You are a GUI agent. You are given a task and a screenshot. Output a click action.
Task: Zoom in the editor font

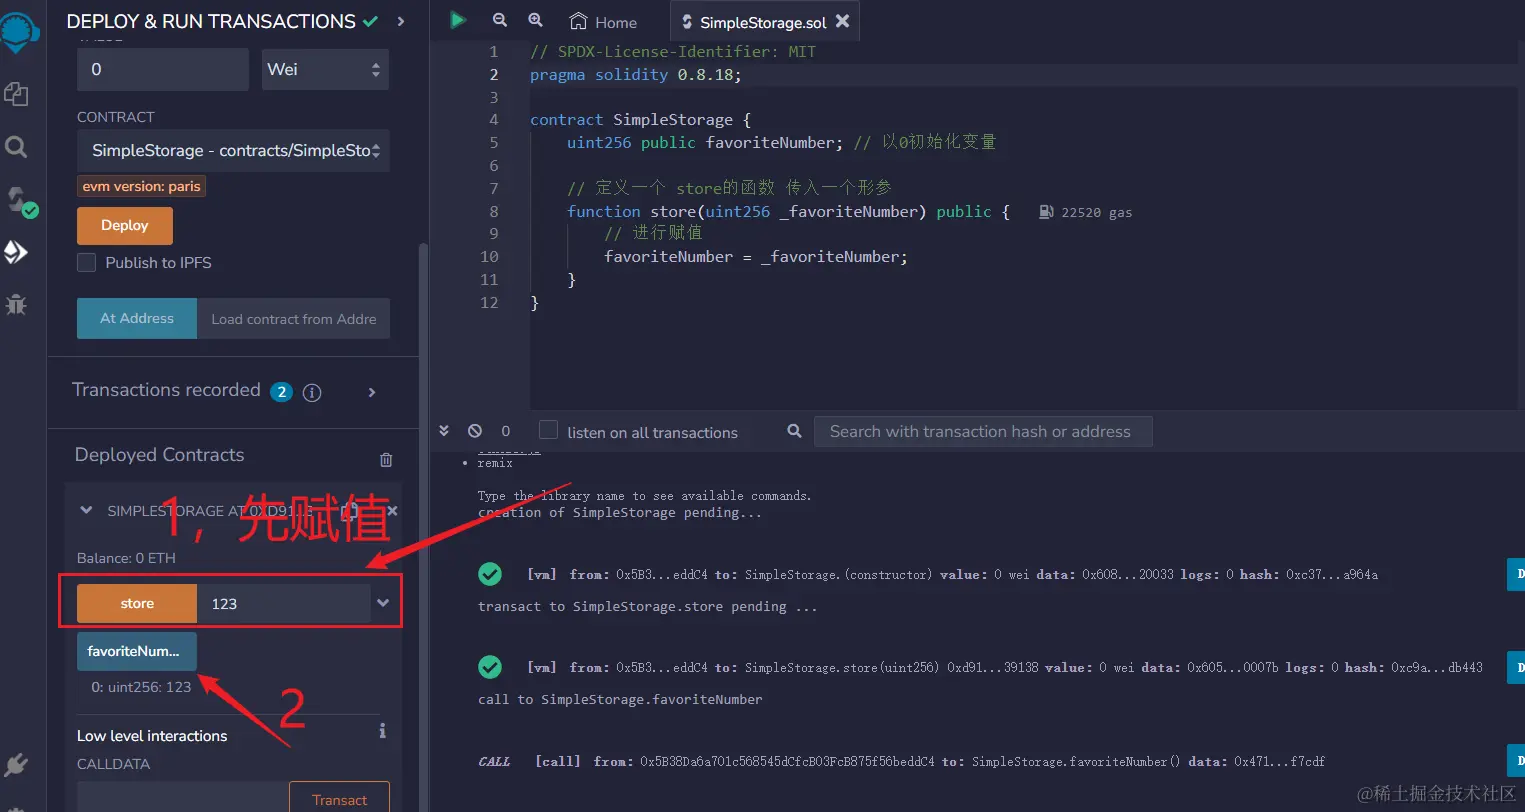pos(535,20)
